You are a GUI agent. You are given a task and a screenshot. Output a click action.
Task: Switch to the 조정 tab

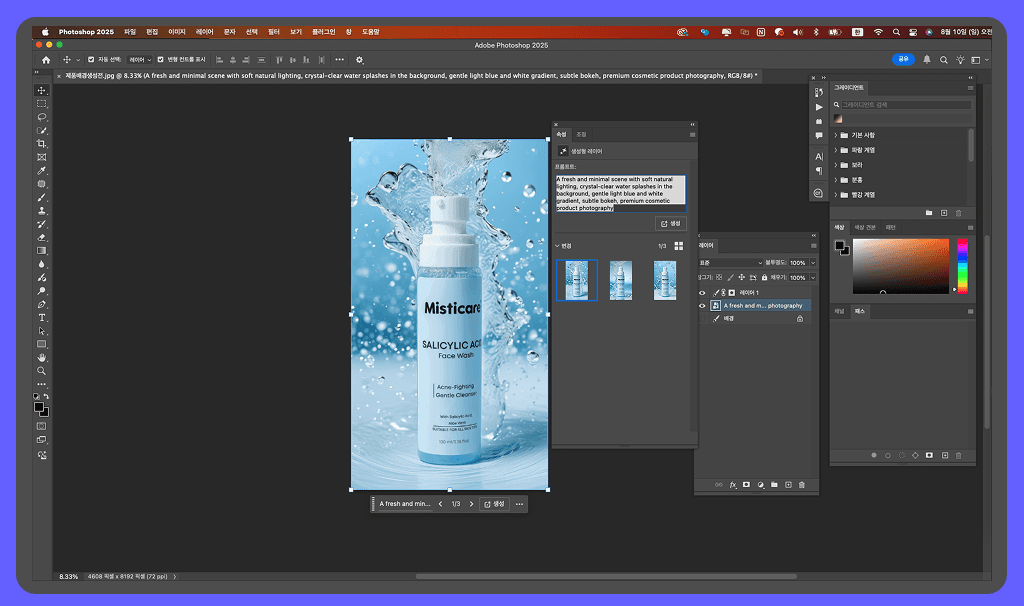[x=581, y=135]
